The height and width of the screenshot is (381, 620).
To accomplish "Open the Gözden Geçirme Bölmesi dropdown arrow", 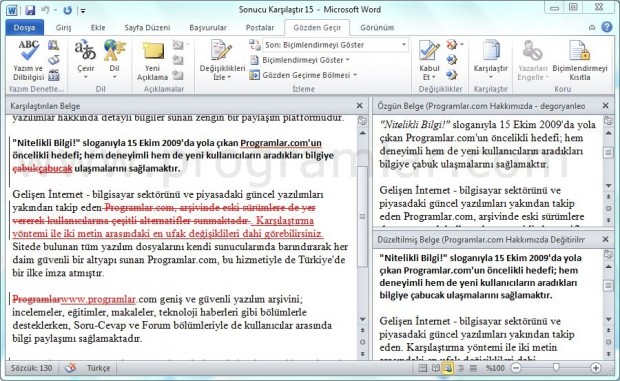I will click(355, 75).
